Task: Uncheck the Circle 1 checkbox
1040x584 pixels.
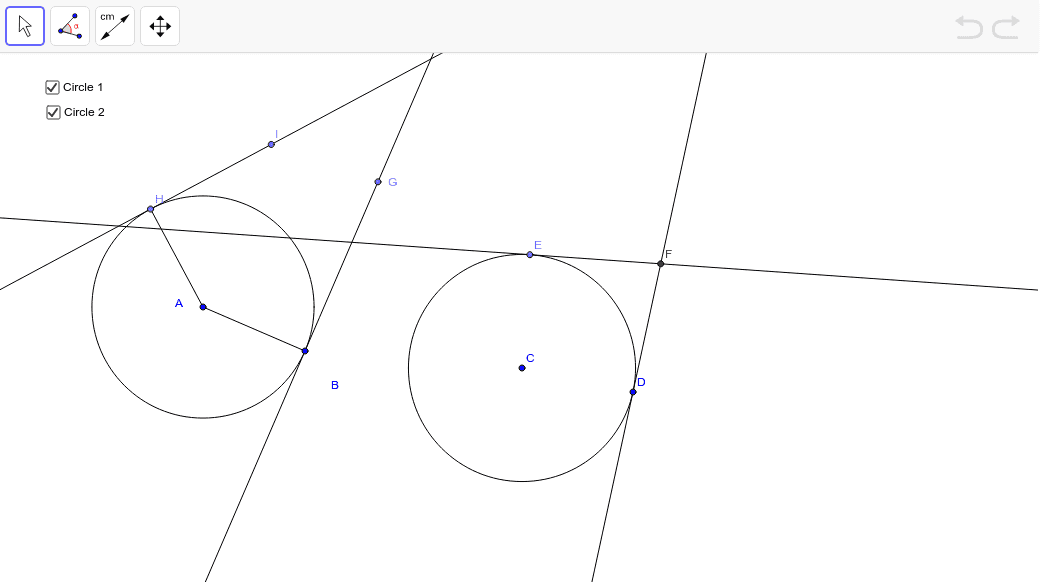Action: [x=52, y=87]
